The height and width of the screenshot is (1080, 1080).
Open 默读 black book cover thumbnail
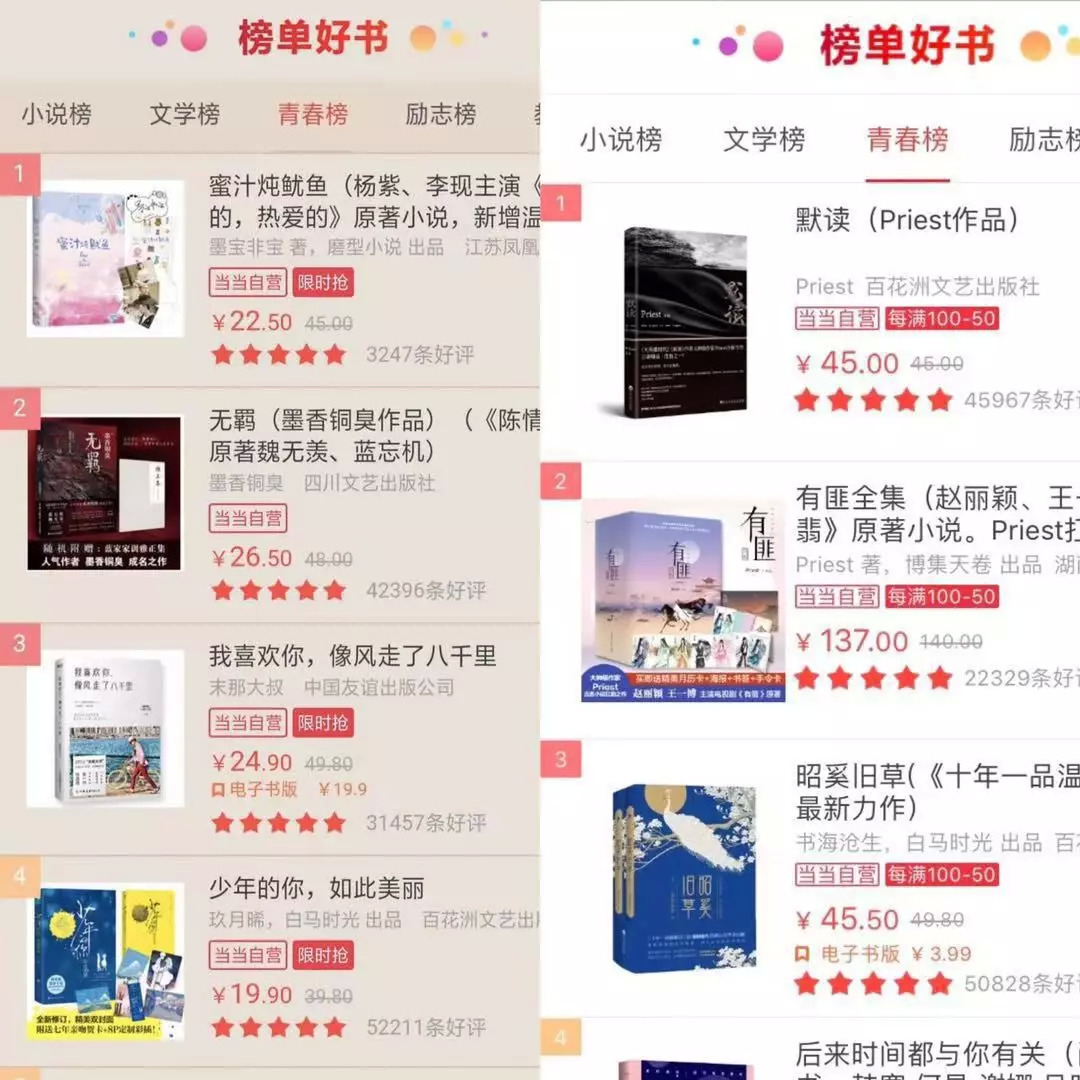(x=683, y=322)
